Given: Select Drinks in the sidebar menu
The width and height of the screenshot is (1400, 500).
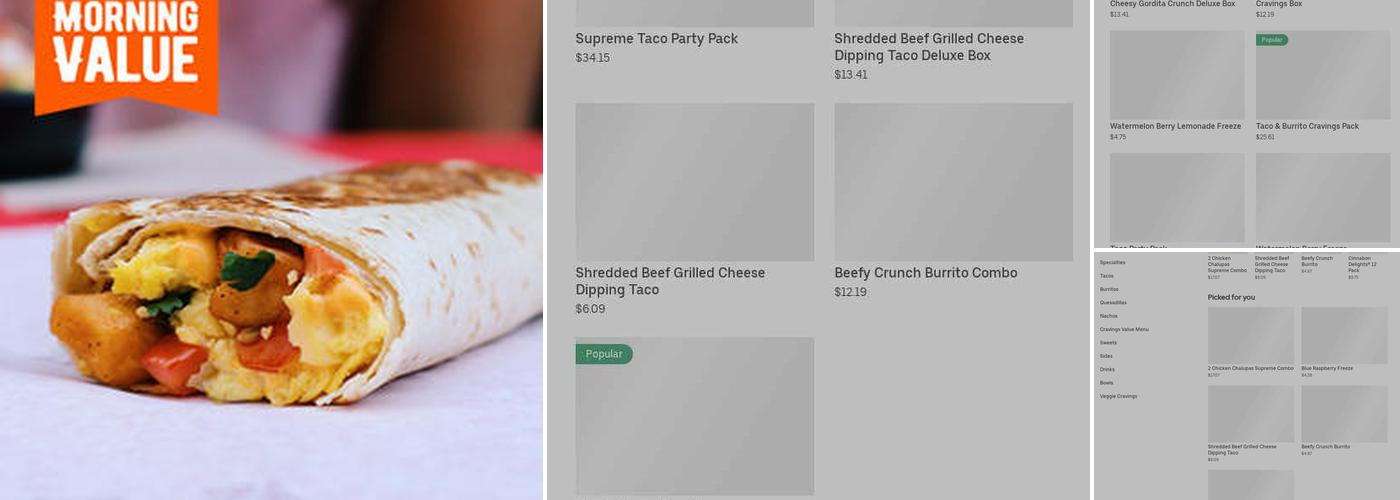Looking at the screenshot, I should [x=1107, y=369].
